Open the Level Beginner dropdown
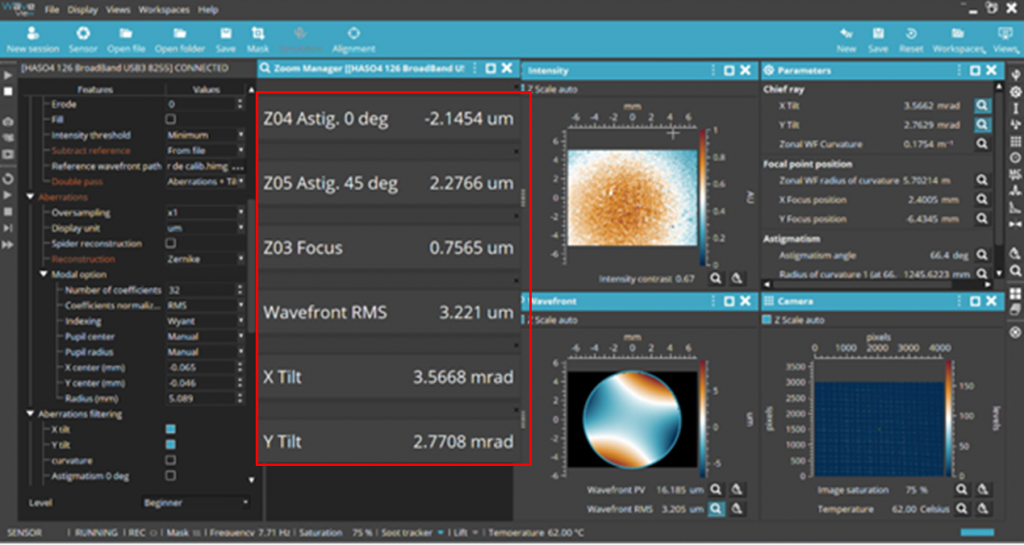1024x545 pixels. tap(195, 502)
